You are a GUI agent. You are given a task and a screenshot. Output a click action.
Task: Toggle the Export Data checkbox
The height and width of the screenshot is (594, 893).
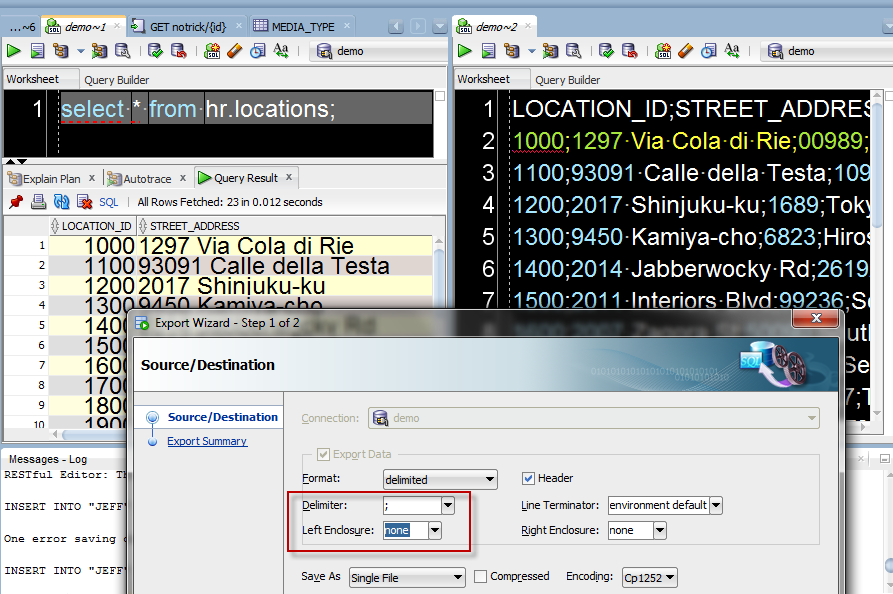323,454
